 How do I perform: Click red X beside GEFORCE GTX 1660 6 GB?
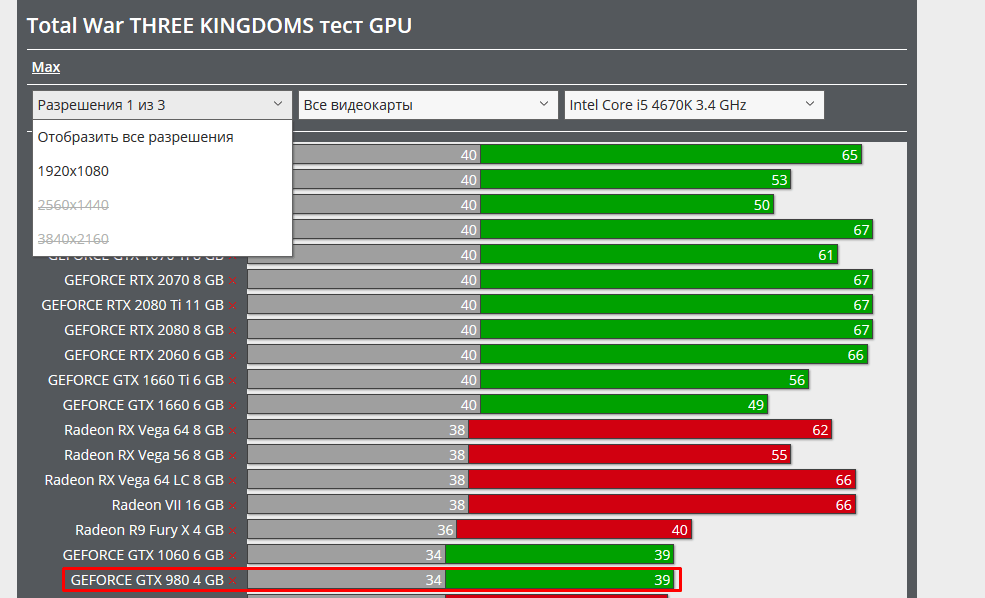point(232,406)
